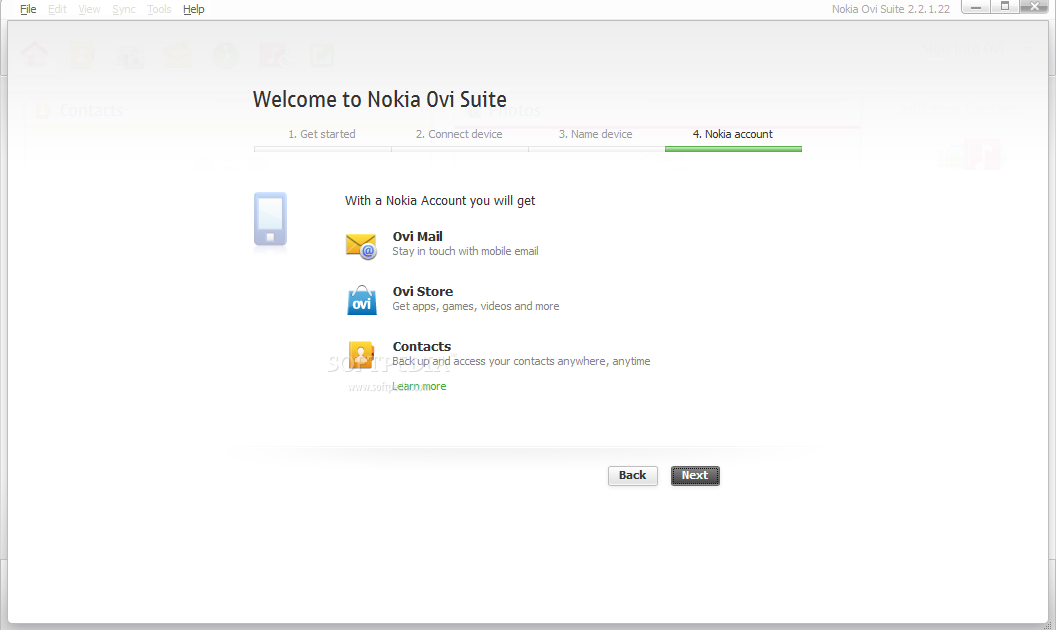Open the Tools menu
The width and height of the screenshot is (1056, 630).
coord(159,9)
